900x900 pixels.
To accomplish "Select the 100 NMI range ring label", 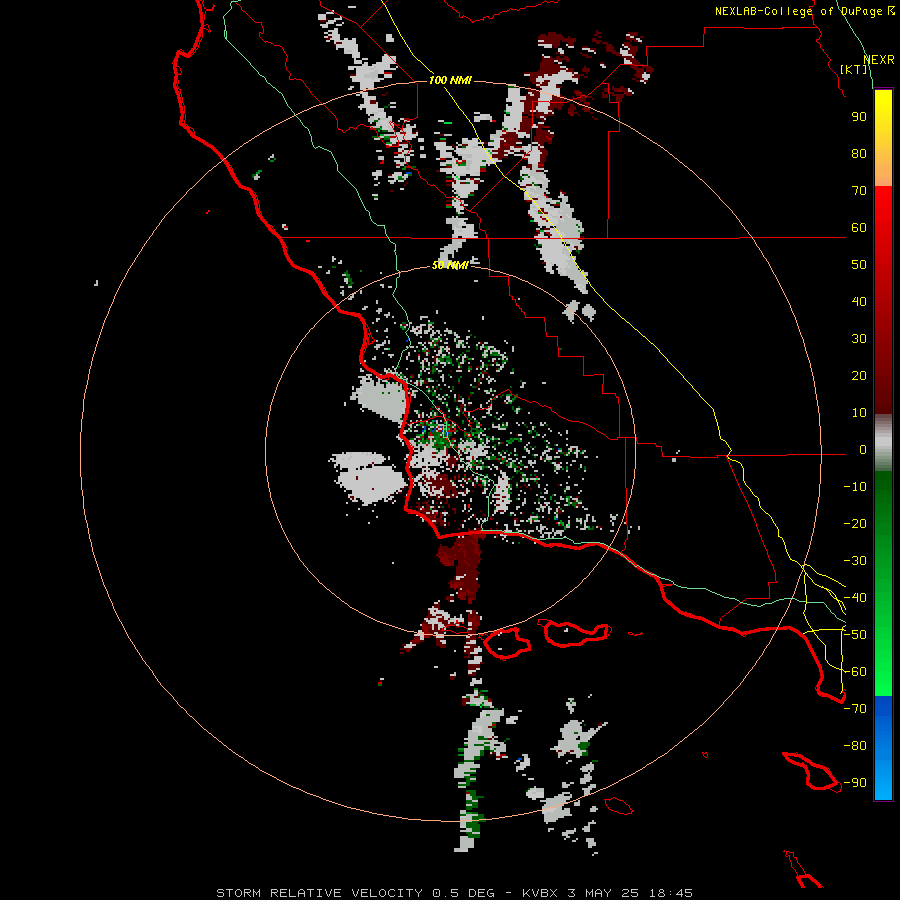I will 450,80.
